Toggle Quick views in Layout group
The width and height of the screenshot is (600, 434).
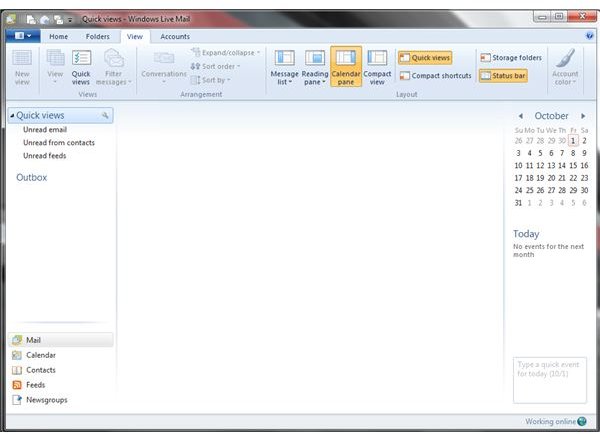tap(425, 58)
